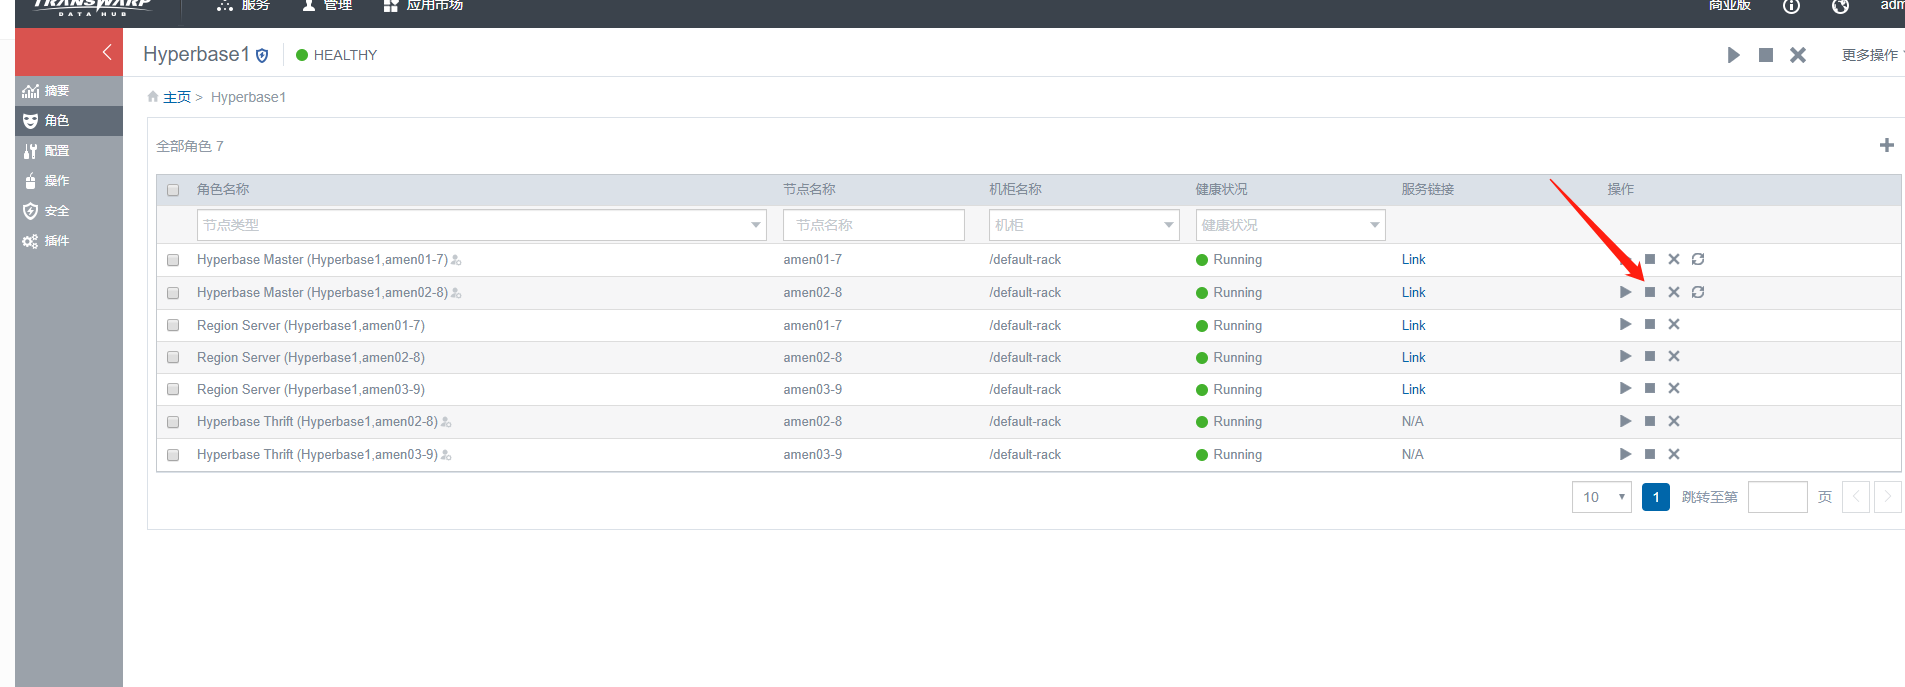The image size is (1905, 687).
Task: Click the 主页 breadcrumb link
Action: click(177, 97)
